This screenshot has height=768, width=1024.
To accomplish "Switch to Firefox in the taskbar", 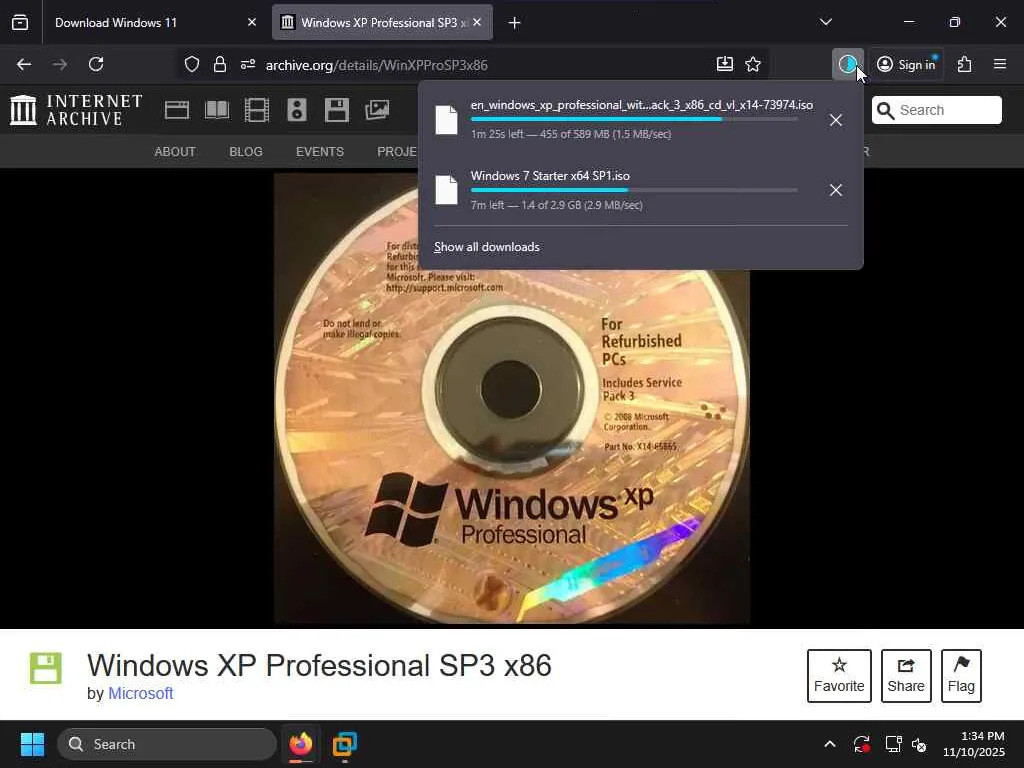I will coord(301,744).
